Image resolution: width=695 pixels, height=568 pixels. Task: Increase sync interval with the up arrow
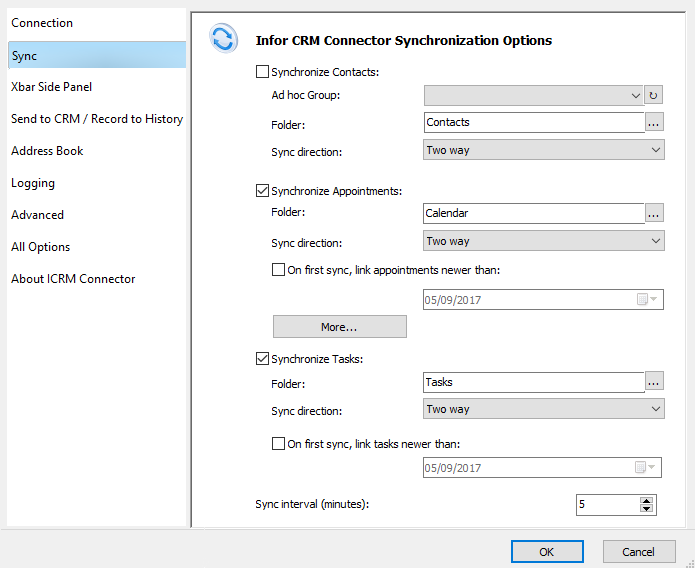click(x=647, y=501)
